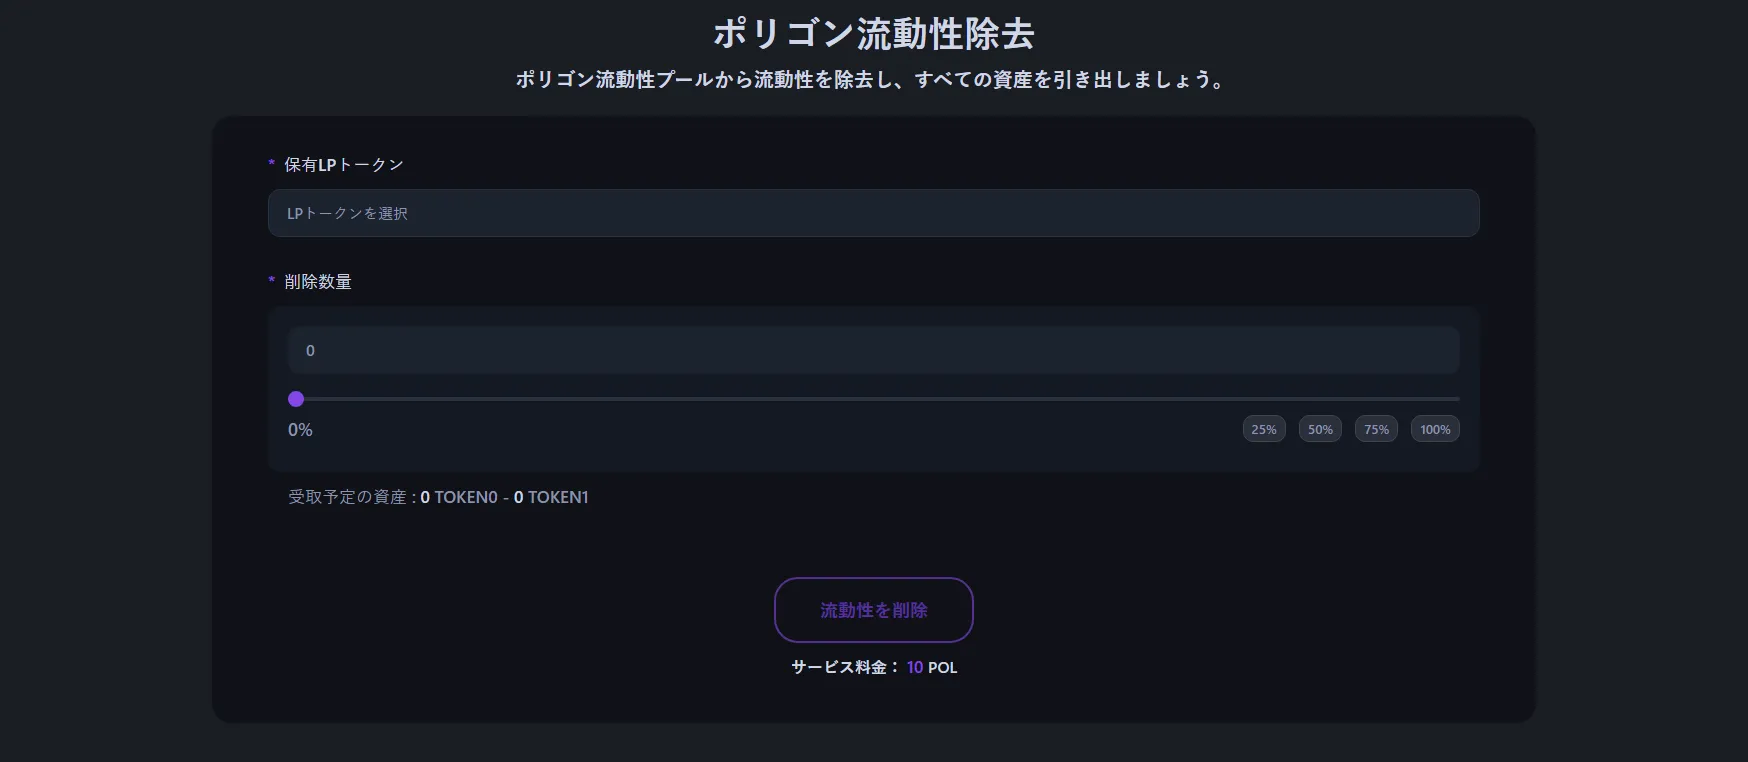Screen dimensions: 1748x762
Task: Click the 10 POL fee value
Action: pyautogui.click(x=932, y=667)
